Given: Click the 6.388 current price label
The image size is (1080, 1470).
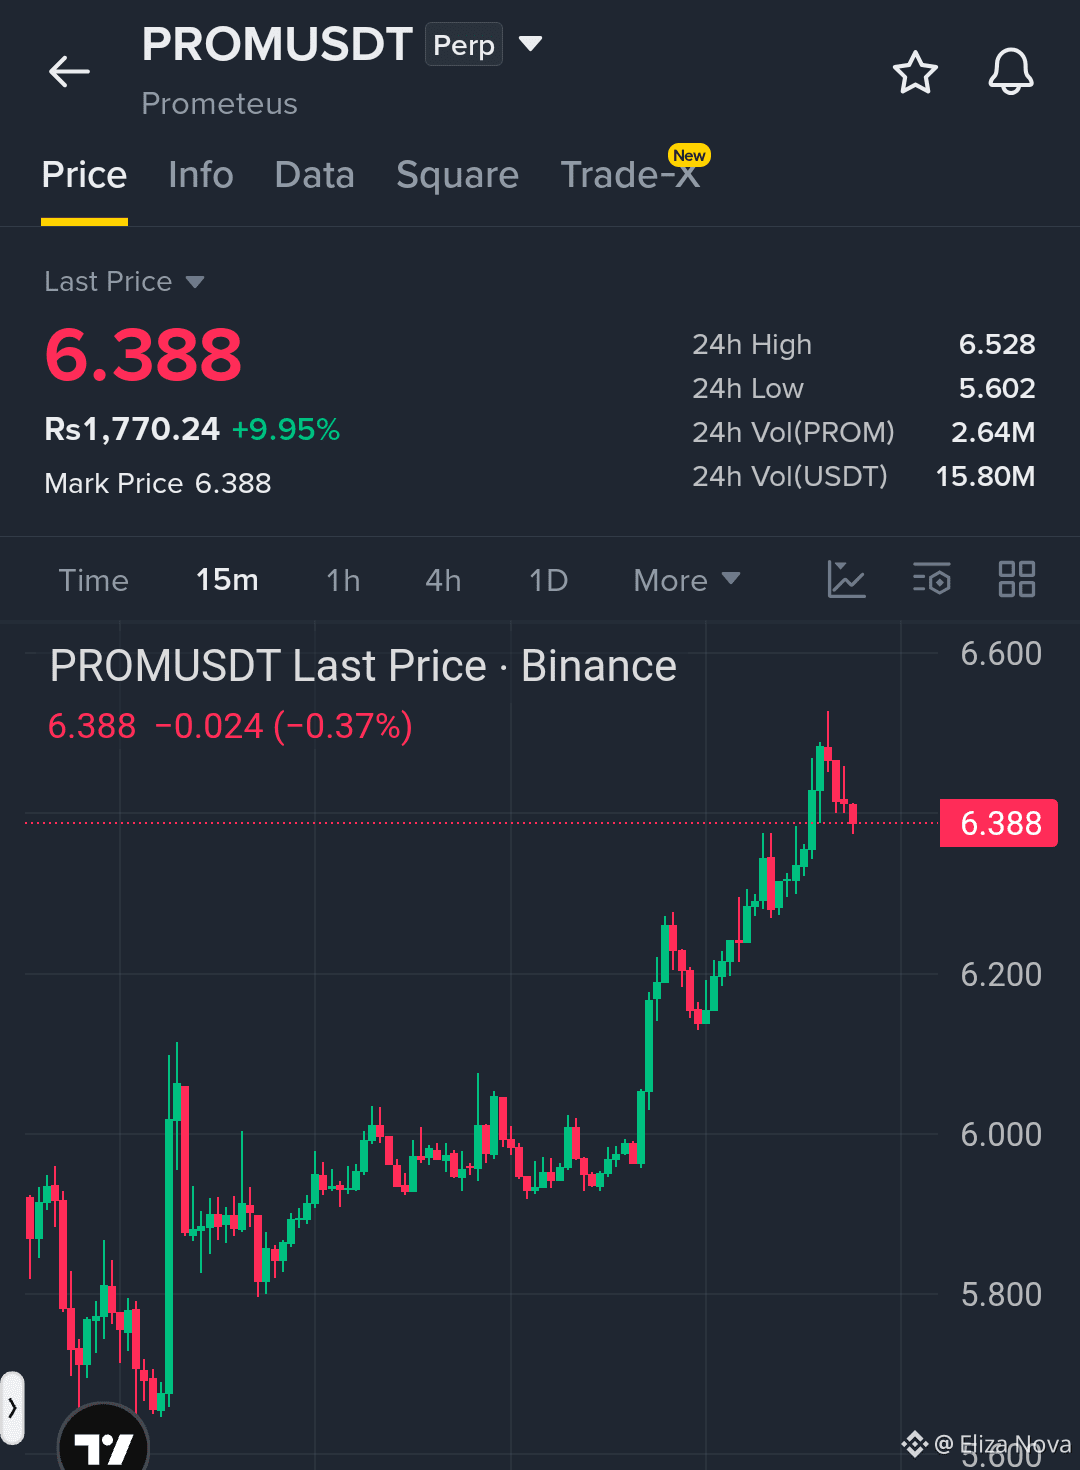Looking at the screenshot, I should coord(999,823).
